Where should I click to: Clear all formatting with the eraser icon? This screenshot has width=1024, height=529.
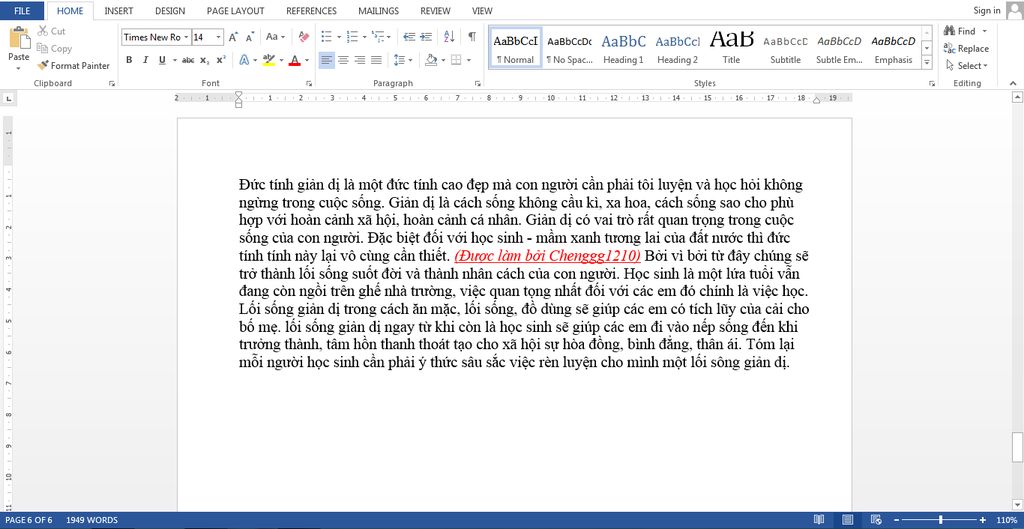click(x=304, y=37)
